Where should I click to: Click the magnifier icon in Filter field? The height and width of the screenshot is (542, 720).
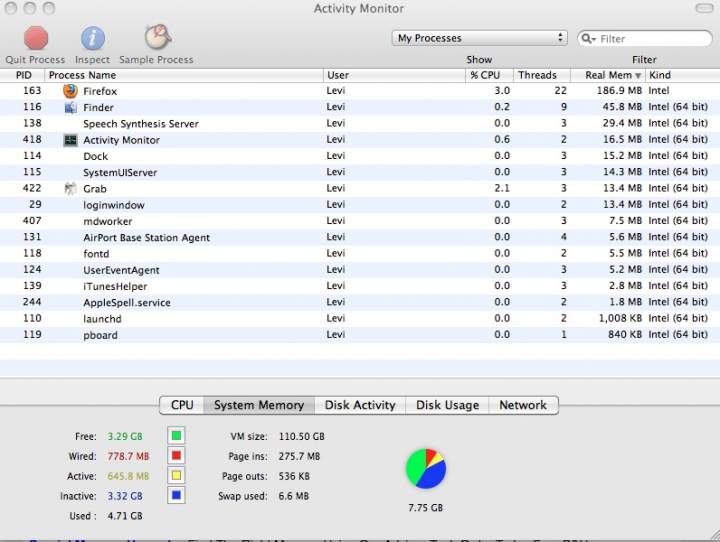pyautogui.click(x=587, y=39)
